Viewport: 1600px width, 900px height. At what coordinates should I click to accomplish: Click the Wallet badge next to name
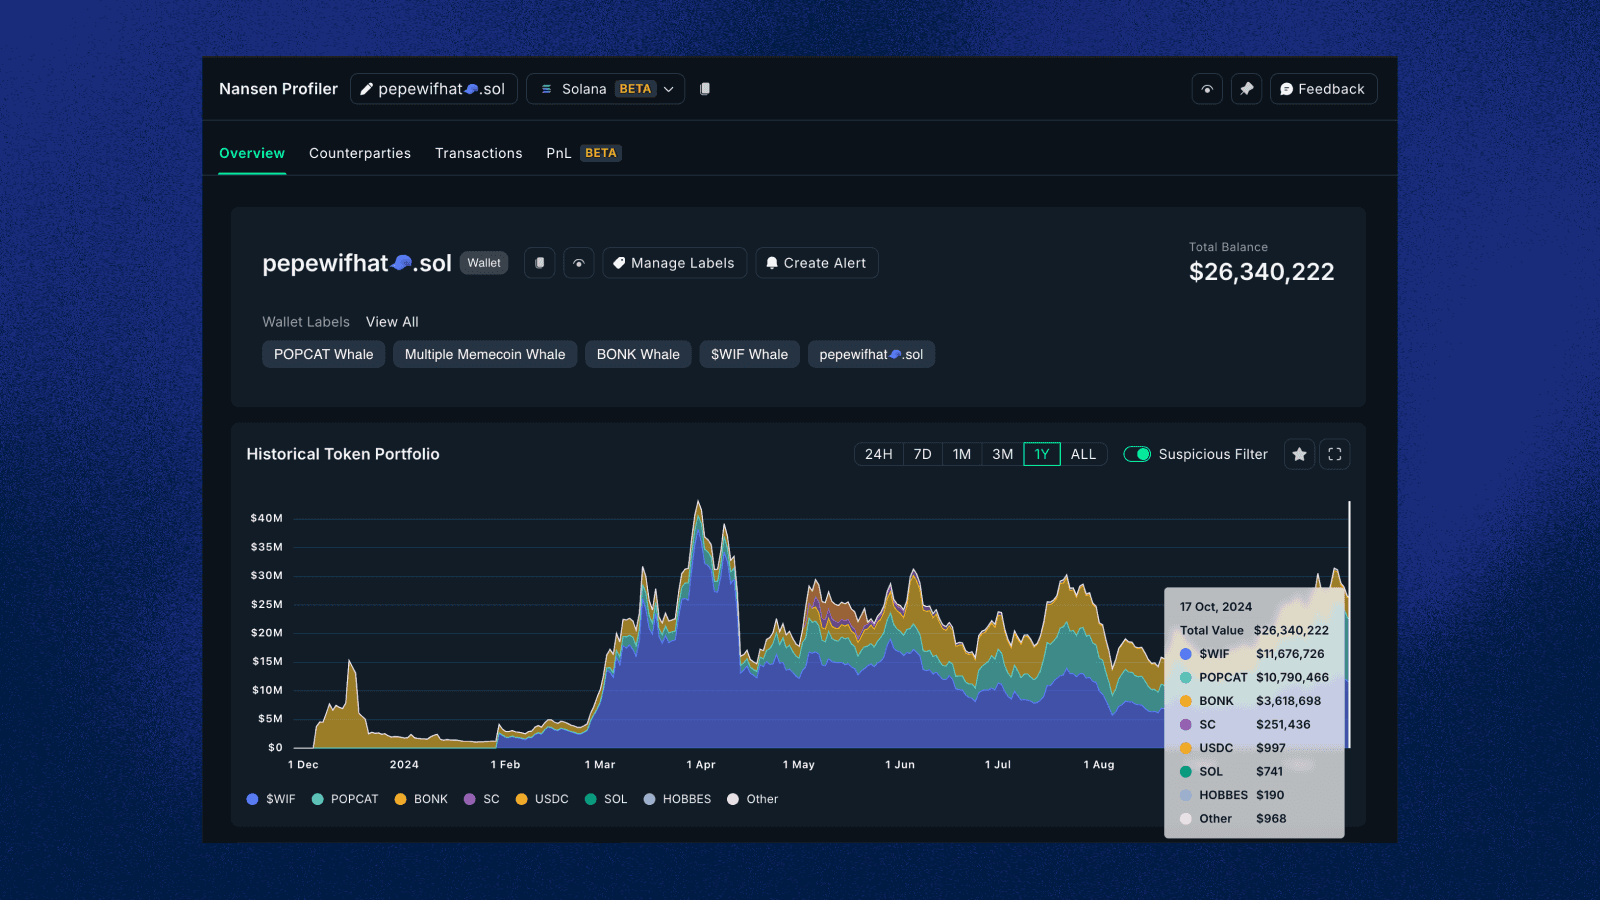484,263
